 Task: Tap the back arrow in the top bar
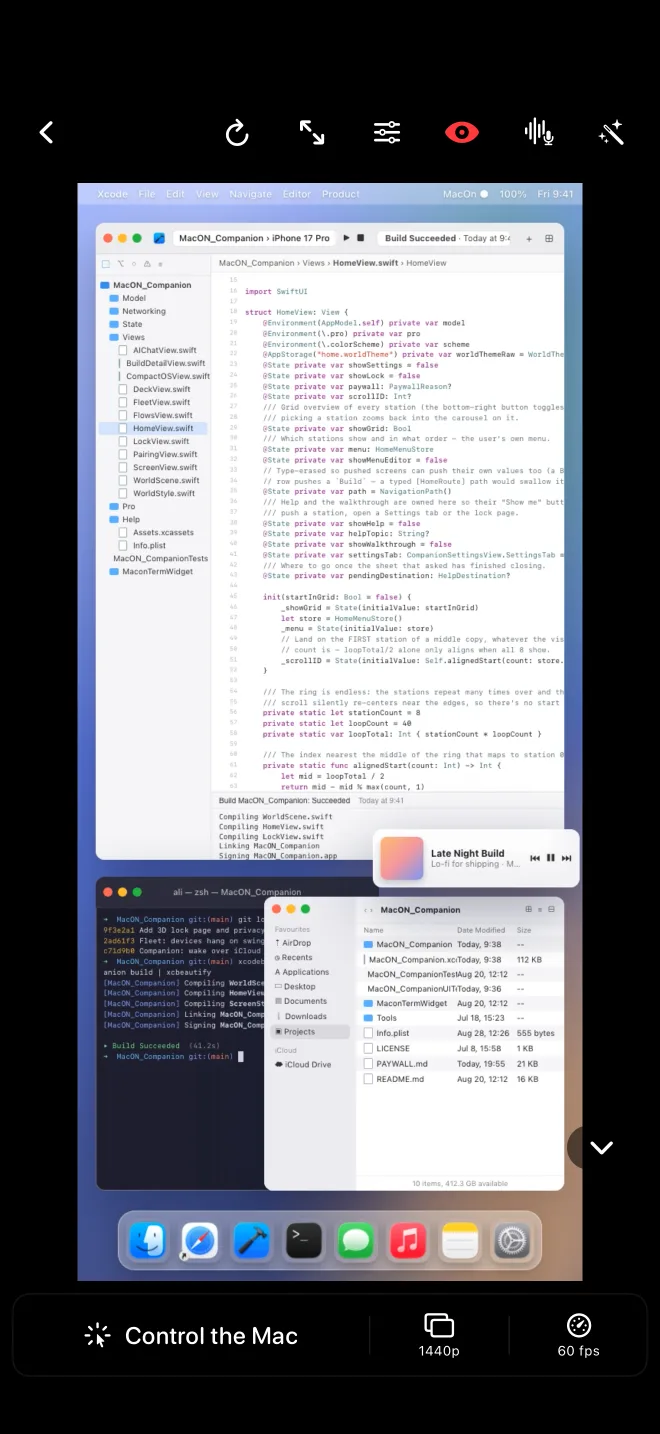46,132
